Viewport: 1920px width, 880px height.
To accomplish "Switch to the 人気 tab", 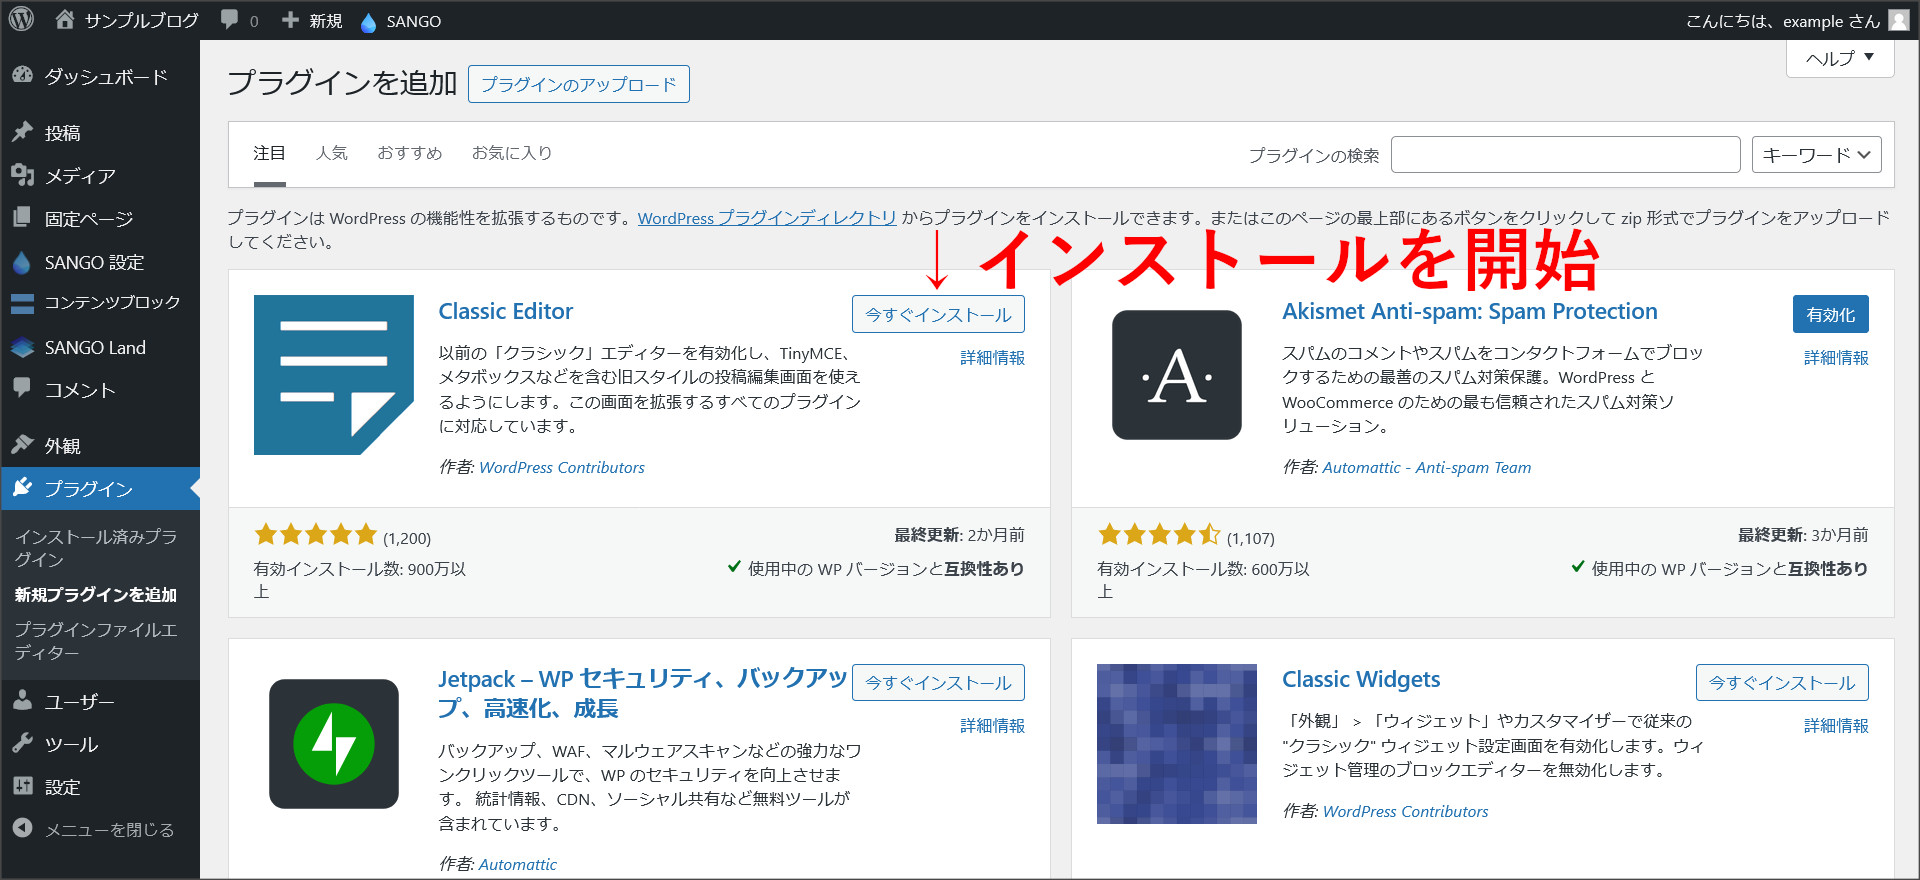I will 331,153.
